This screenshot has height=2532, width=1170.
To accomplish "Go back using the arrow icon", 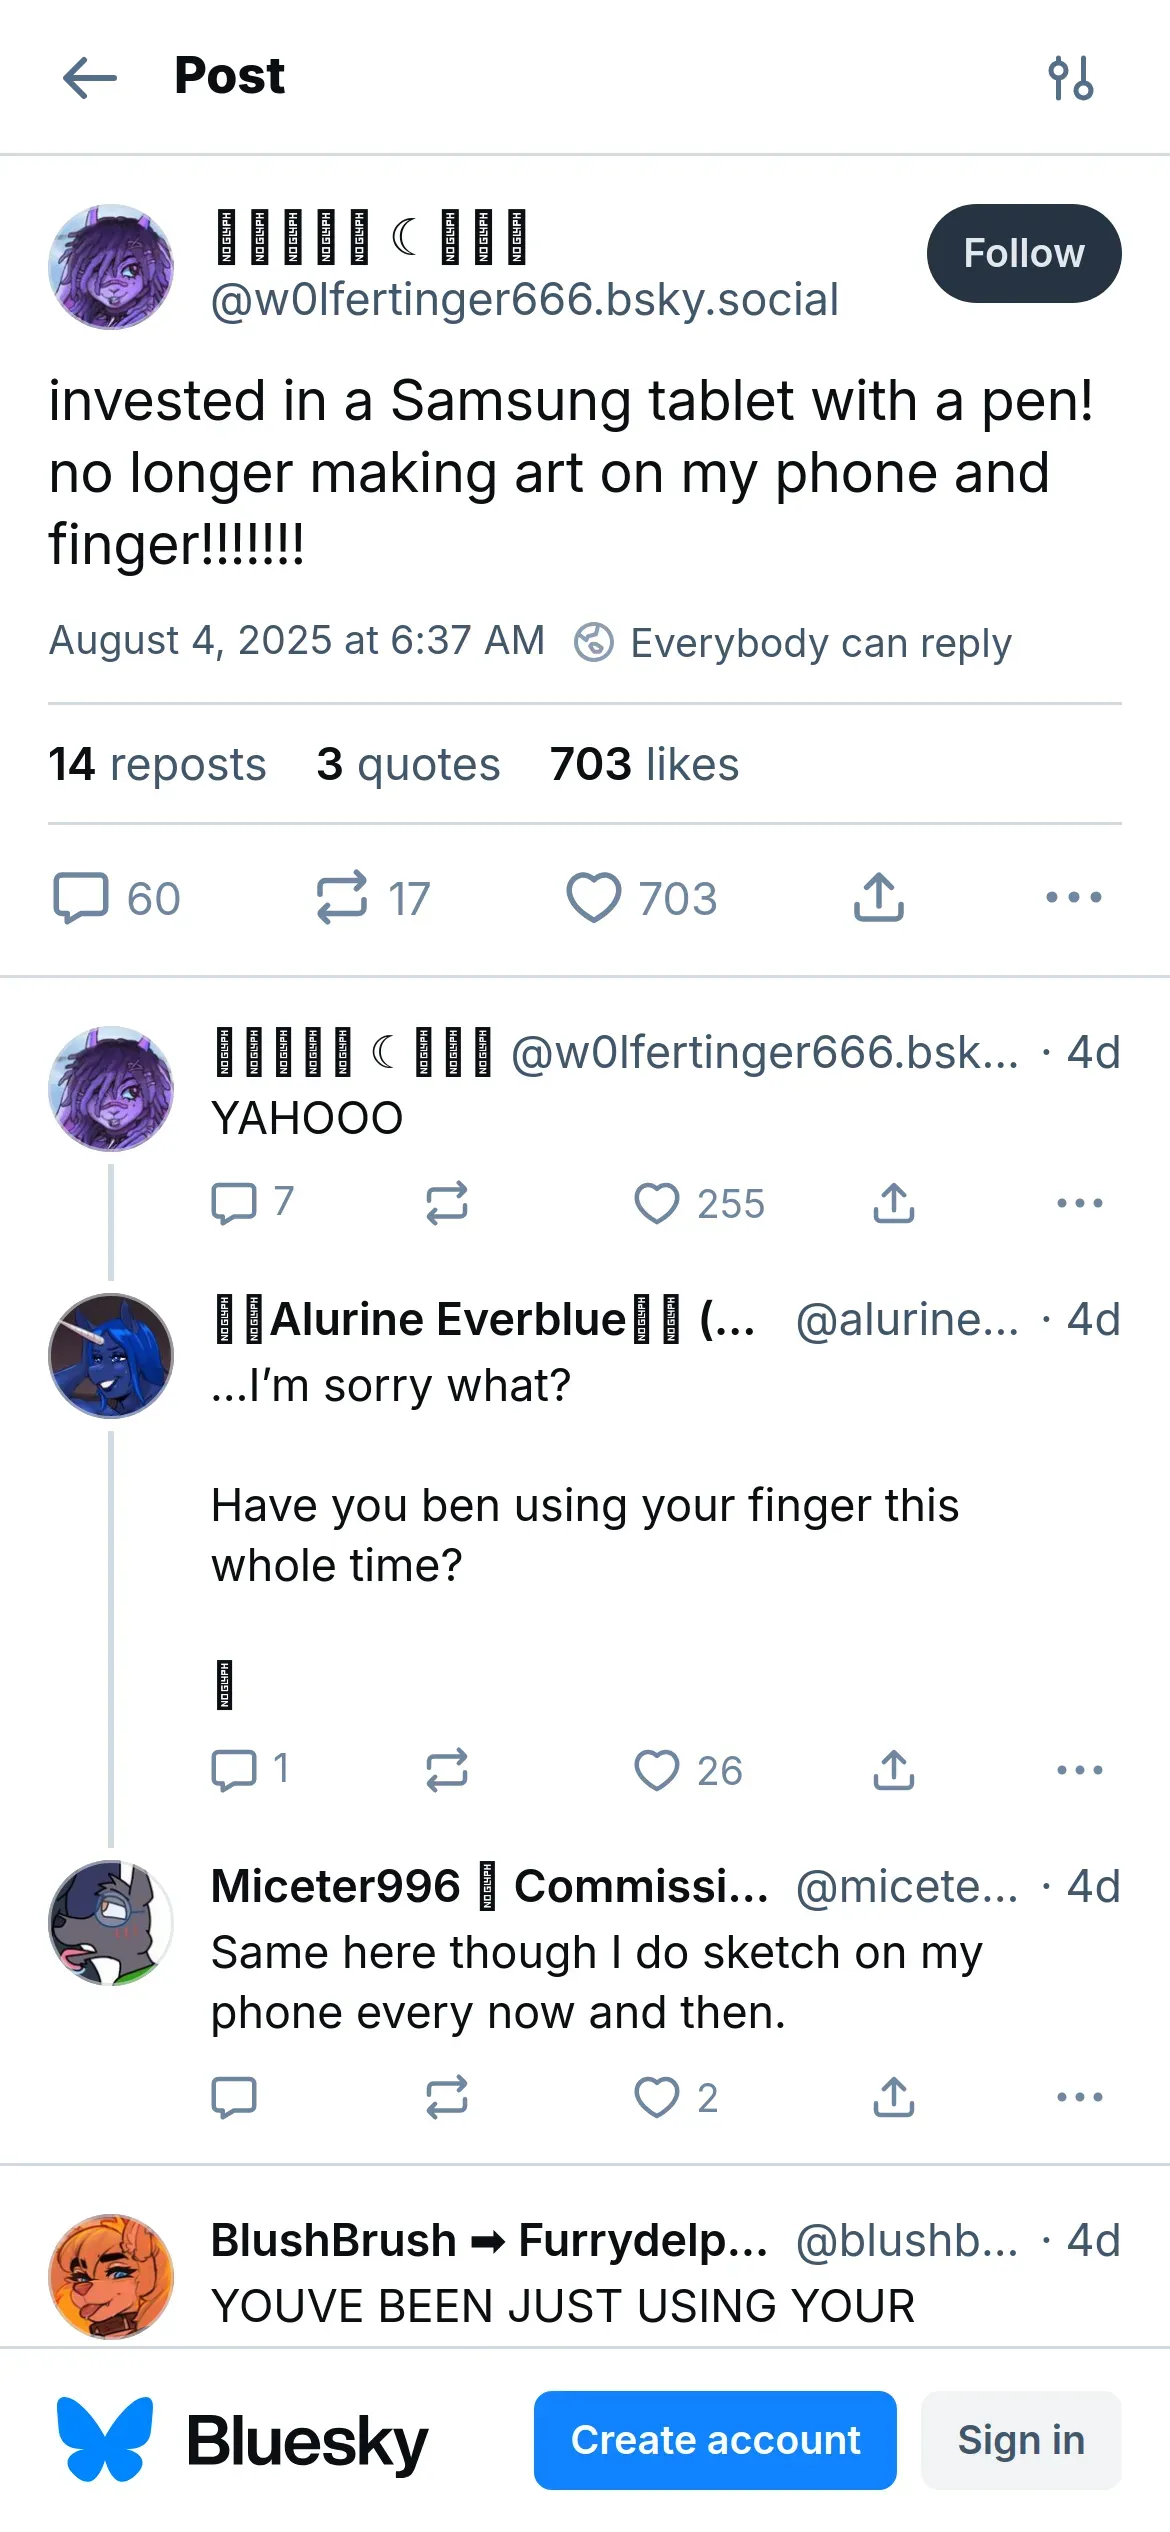I will click(x=90, y=78).
